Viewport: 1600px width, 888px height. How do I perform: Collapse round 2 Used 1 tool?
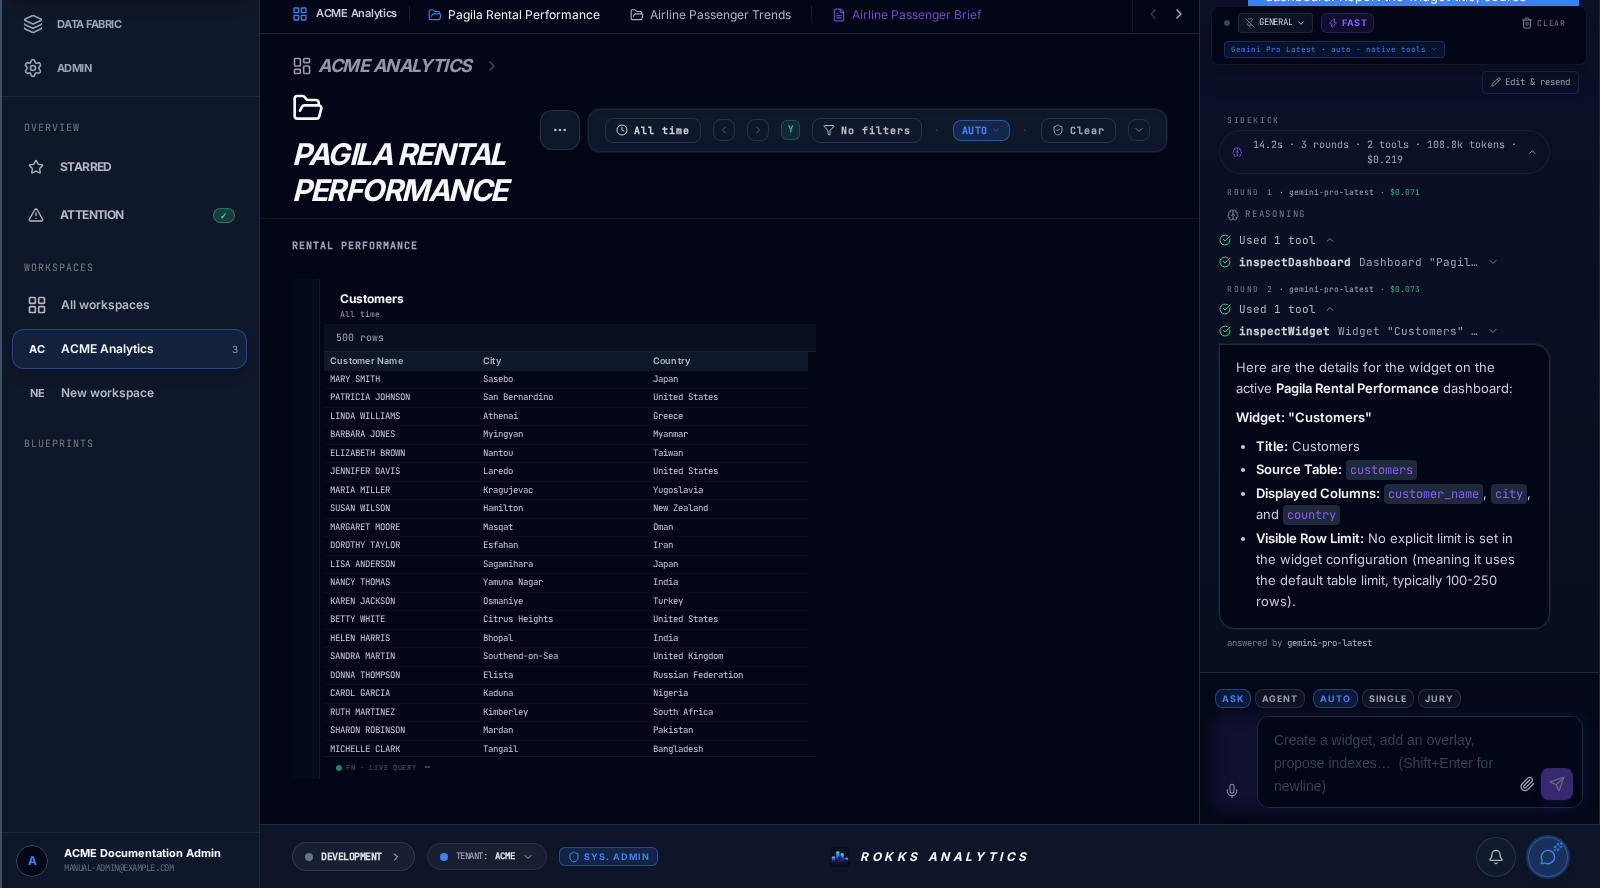1330,310
